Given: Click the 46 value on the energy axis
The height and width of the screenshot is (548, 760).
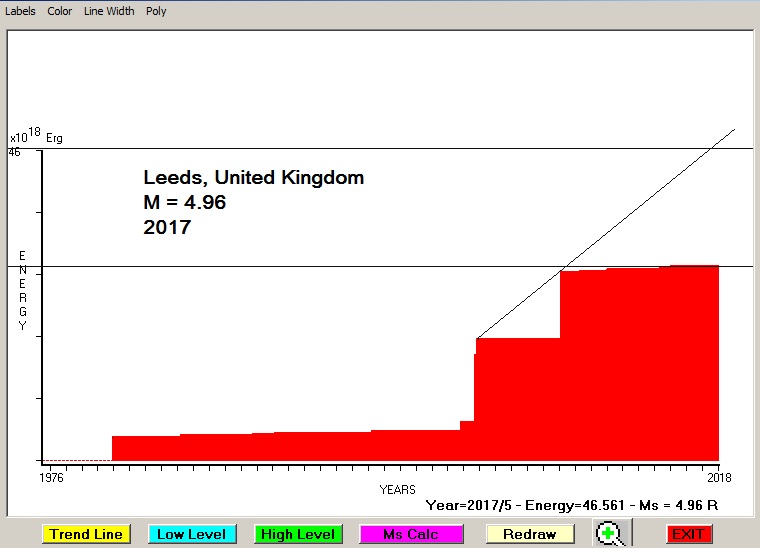Looking at the screenshot, I should tap(14, 152).
